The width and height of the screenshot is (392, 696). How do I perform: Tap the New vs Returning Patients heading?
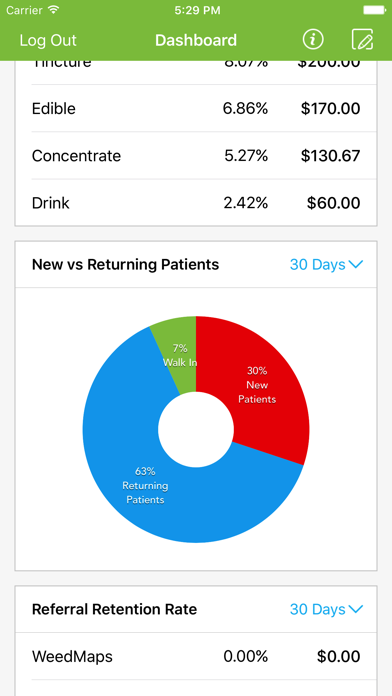click(126, 265)
